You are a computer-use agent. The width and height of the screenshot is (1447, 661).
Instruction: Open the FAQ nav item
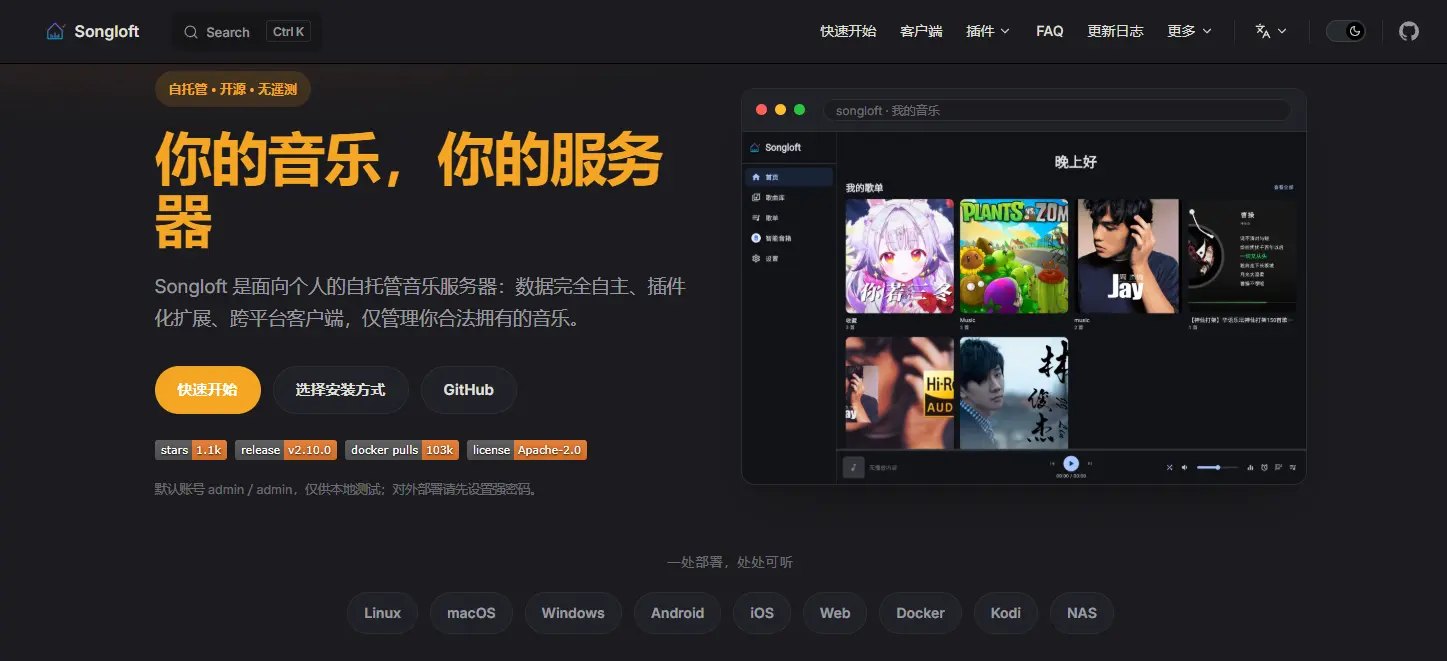coord(1049,31)
